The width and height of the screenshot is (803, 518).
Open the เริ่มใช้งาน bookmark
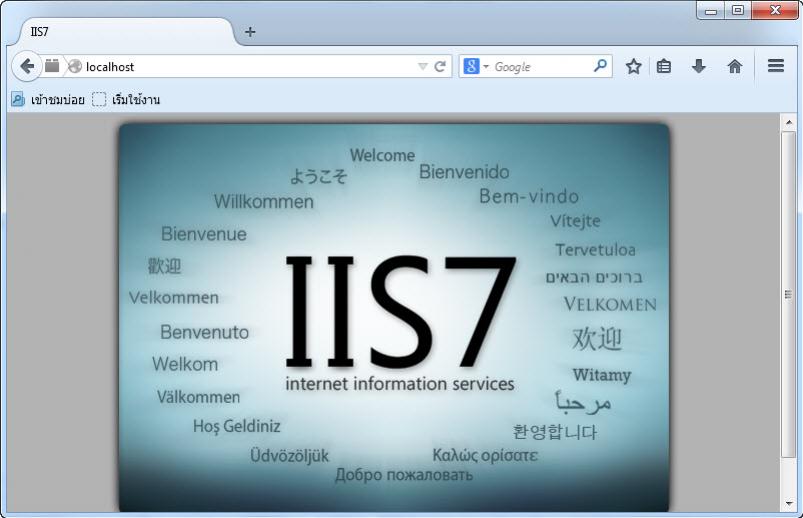pos(126,99)
